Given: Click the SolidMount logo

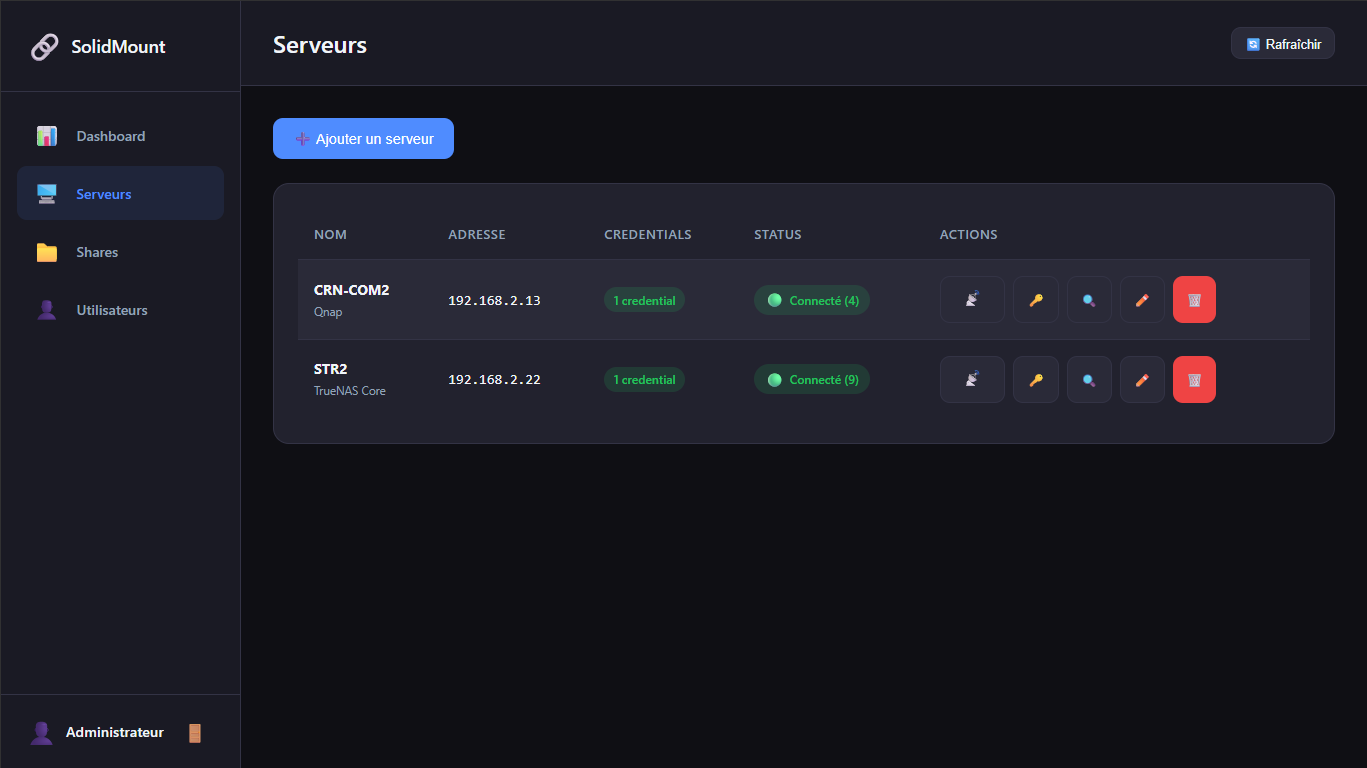Looking at the screenshot, I should point(97,46).
